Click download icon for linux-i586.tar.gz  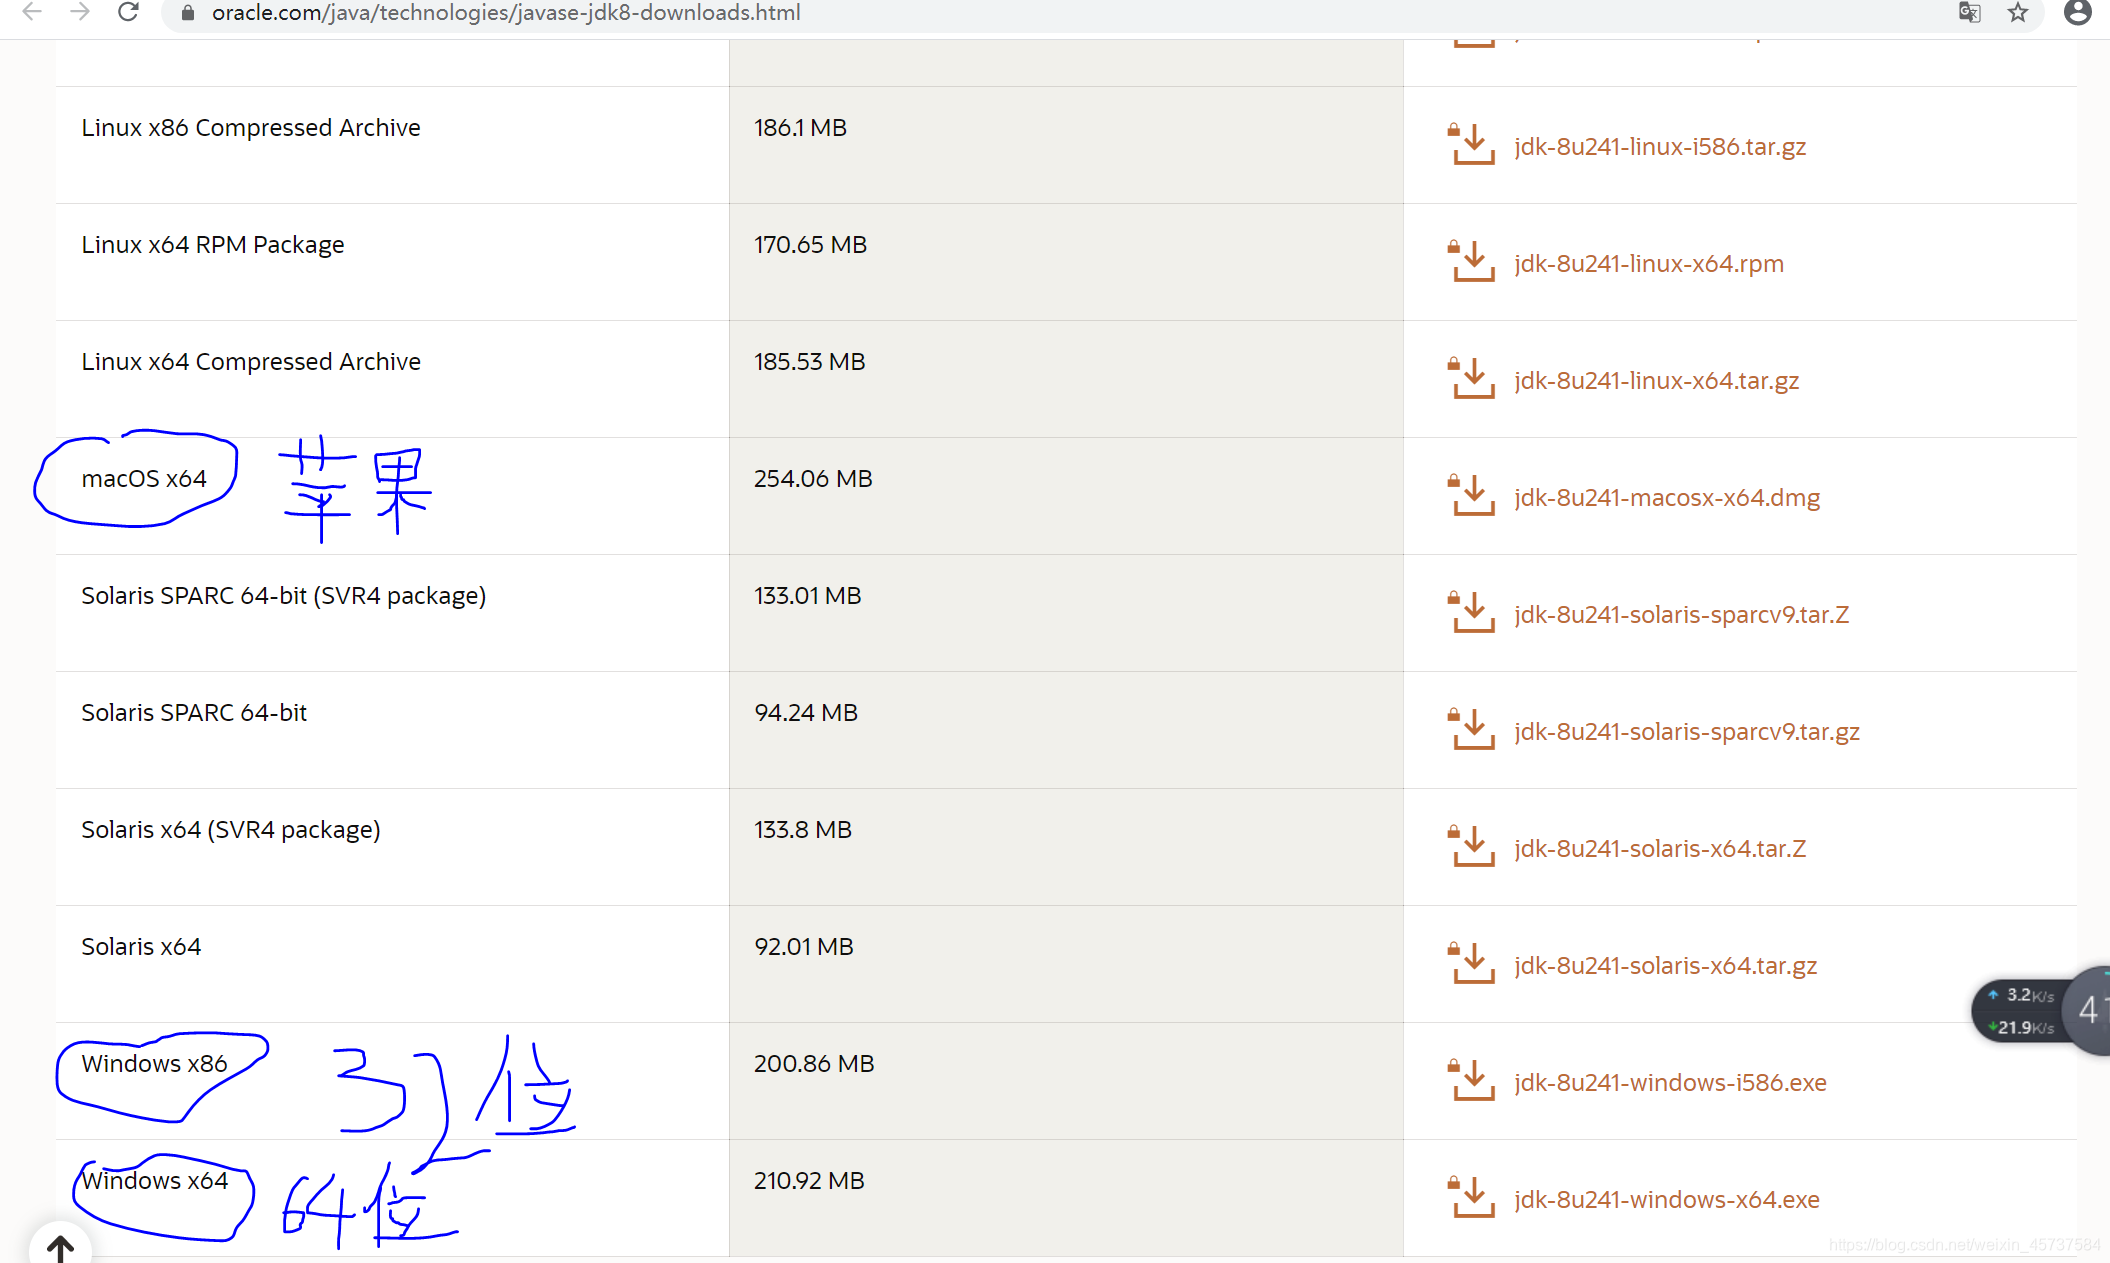point(1471,144)
